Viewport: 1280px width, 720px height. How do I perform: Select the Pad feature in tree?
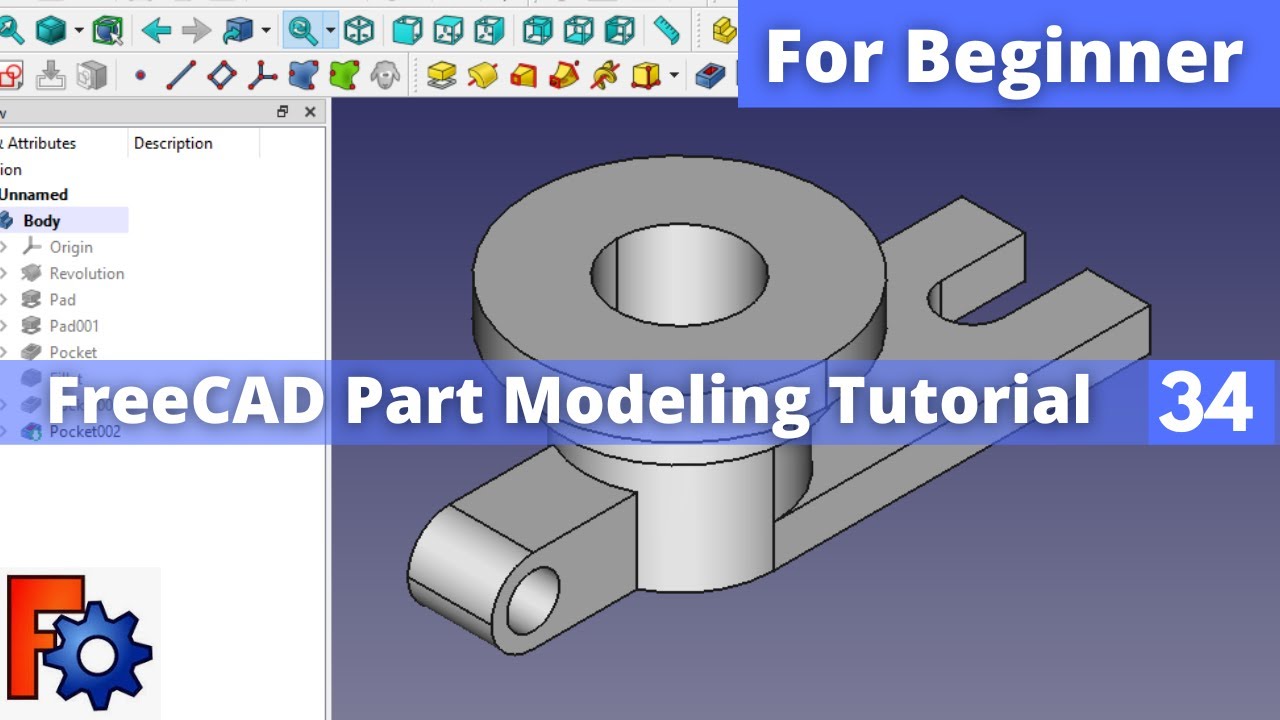coord(62,299)
